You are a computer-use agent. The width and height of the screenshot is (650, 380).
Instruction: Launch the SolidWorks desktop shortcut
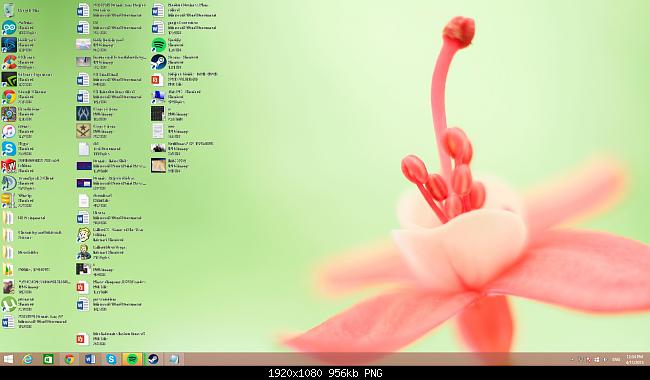coord(8,166)
